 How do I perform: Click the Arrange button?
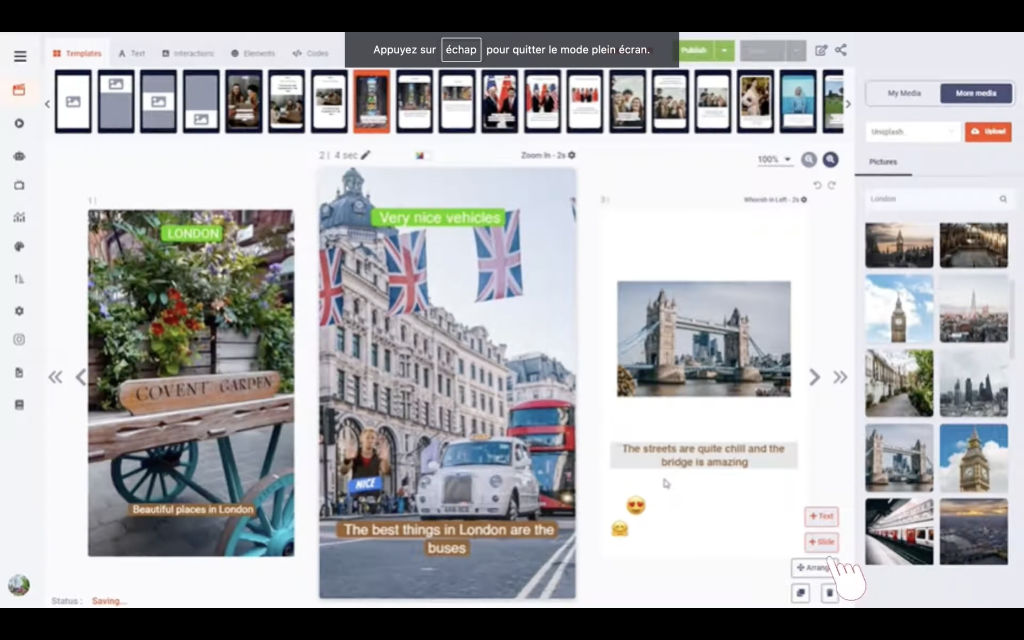pyautogui.click(x=812, y=568)
